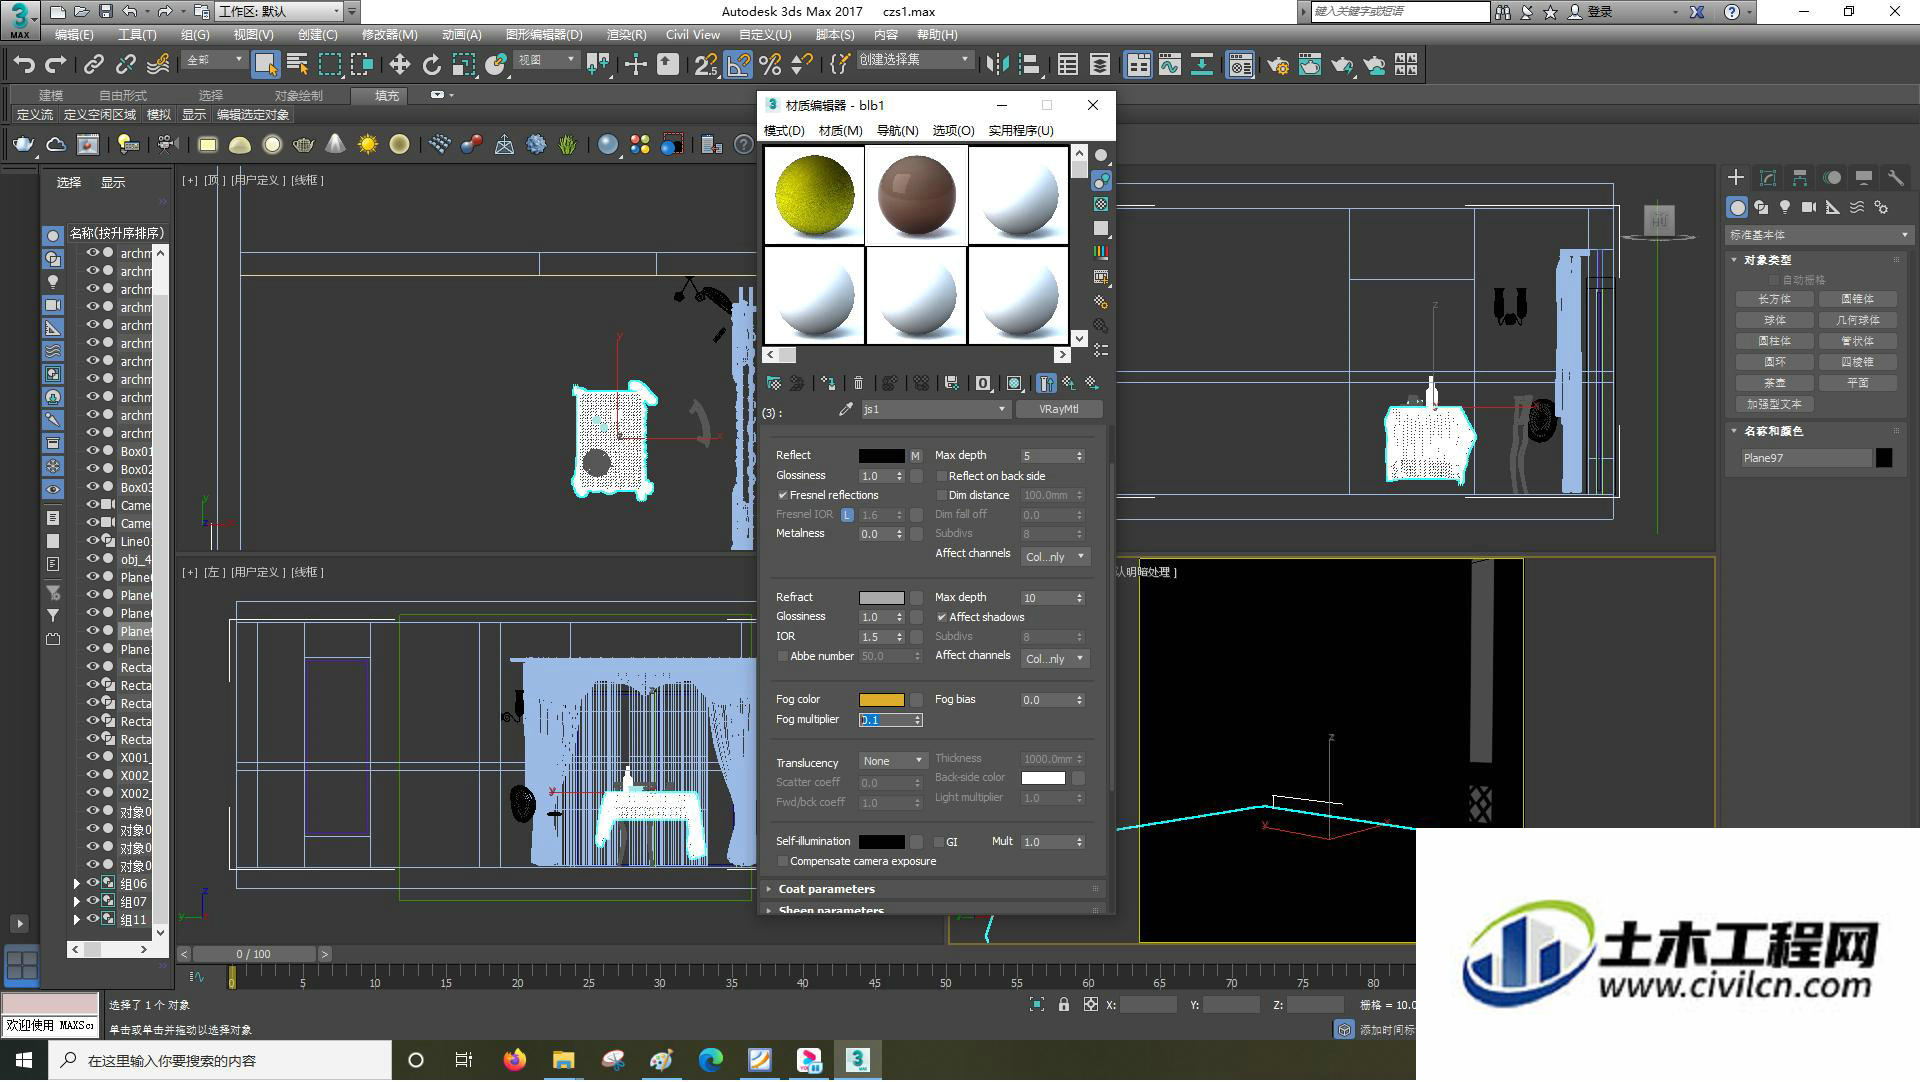The image size is (1920, 1082).
Task: Enable Compensate camera exposure checkbox
Action: (783, 861)
